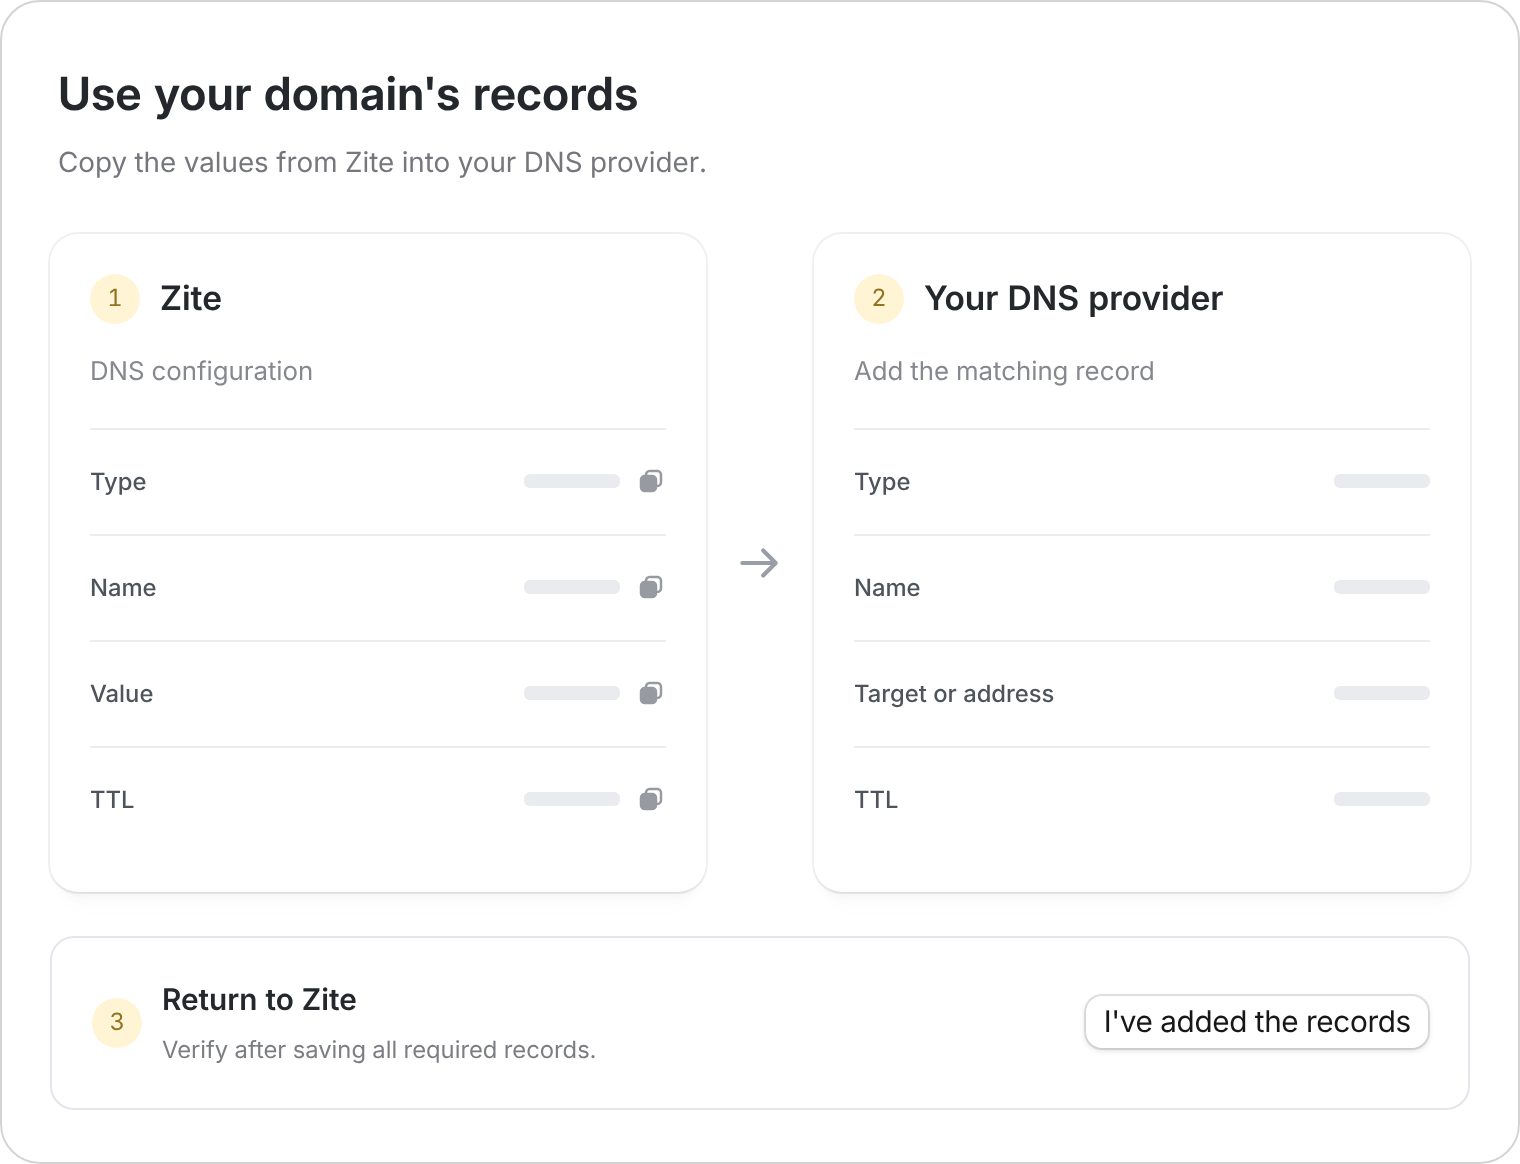
Task: Click the "Your DNS provider" card title
Action: point(1073,298)
